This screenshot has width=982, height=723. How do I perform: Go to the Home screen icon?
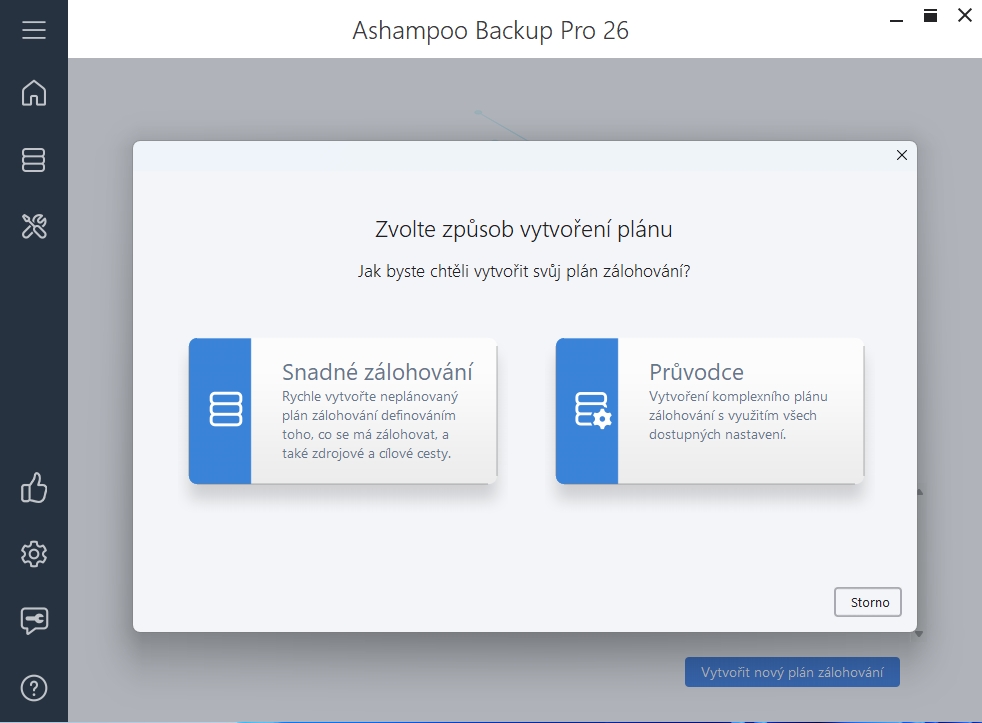coord(34,93)
